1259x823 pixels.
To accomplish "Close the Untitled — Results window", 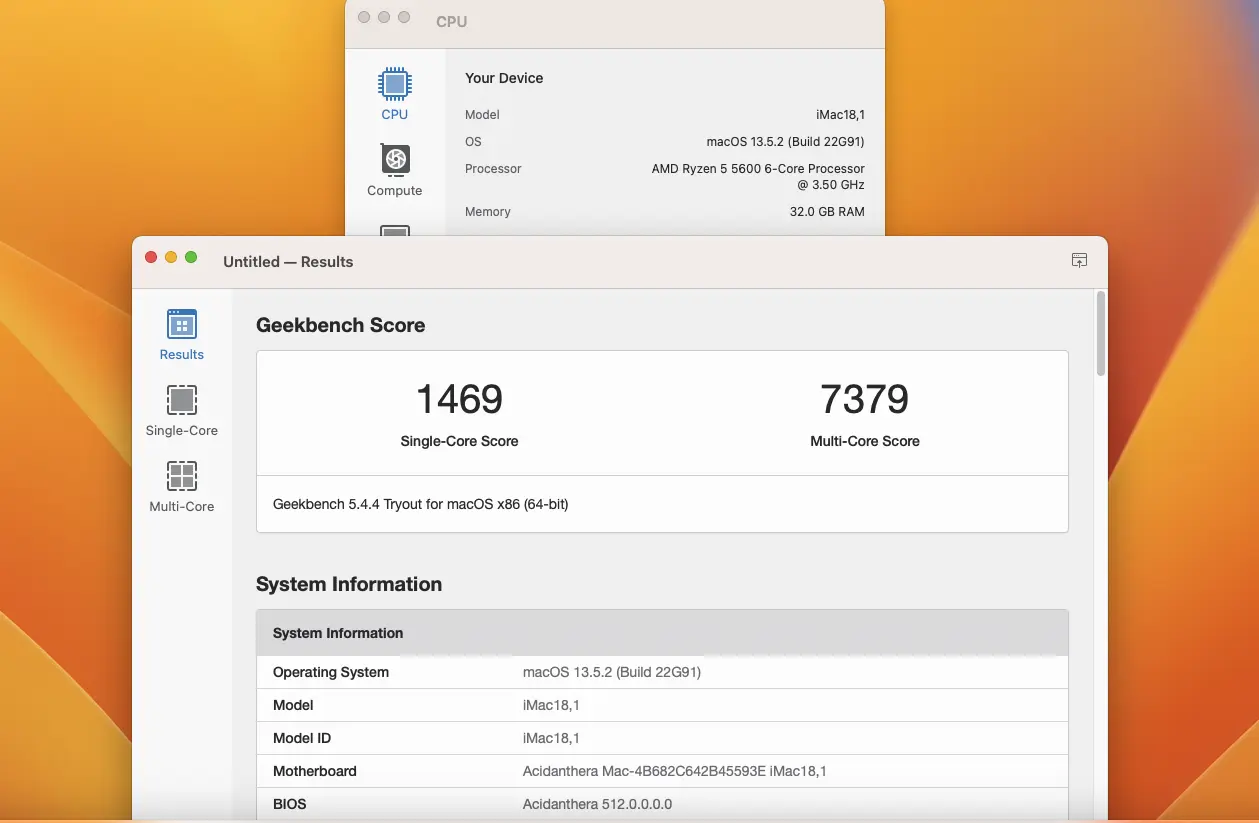I will click(x=151, y=258).
